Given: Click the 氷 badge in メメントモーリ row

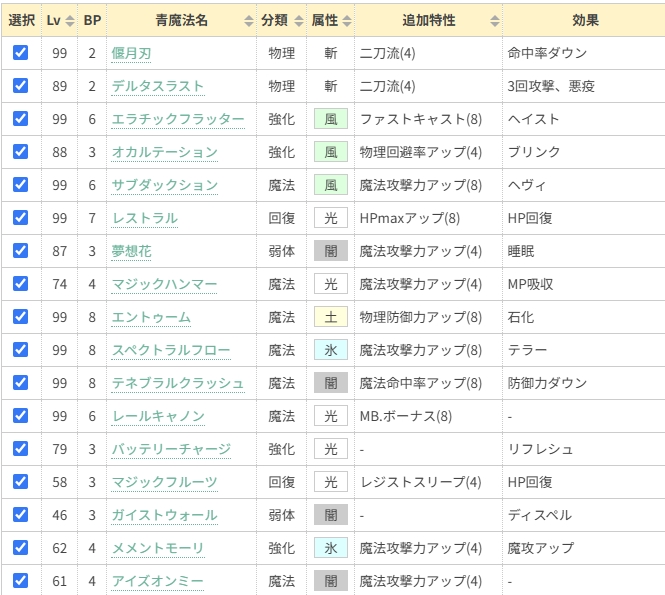Looking at the screenshot, I should (x=330, y=548).
